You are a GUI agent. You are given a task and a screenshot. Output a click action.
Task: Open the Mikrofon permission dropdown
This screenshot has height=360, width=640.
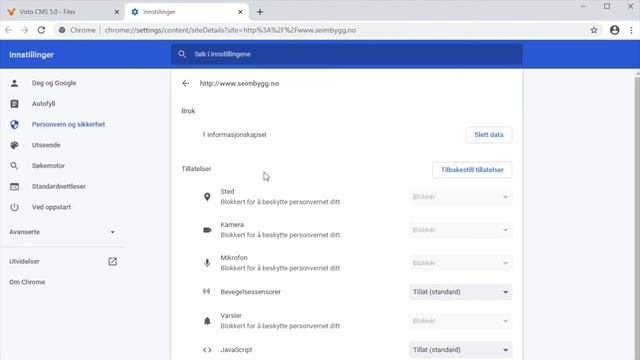(x=460, y=263)
